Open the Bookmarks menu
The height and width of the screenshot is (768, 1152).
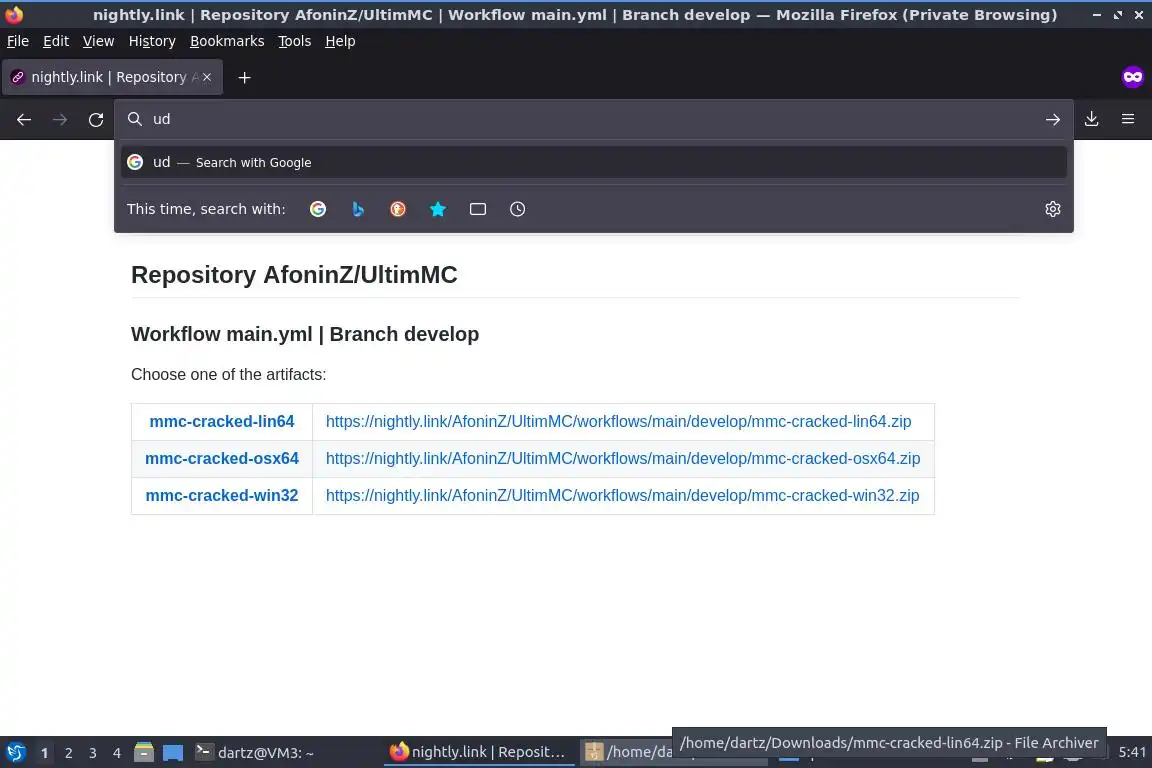click(x=227, y=41)
